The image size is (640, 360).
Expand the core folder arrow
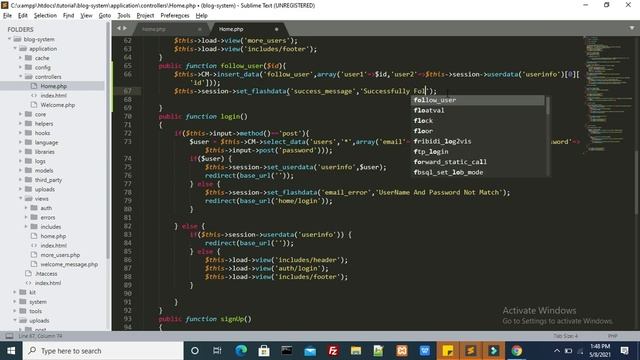tap(20, 114)
